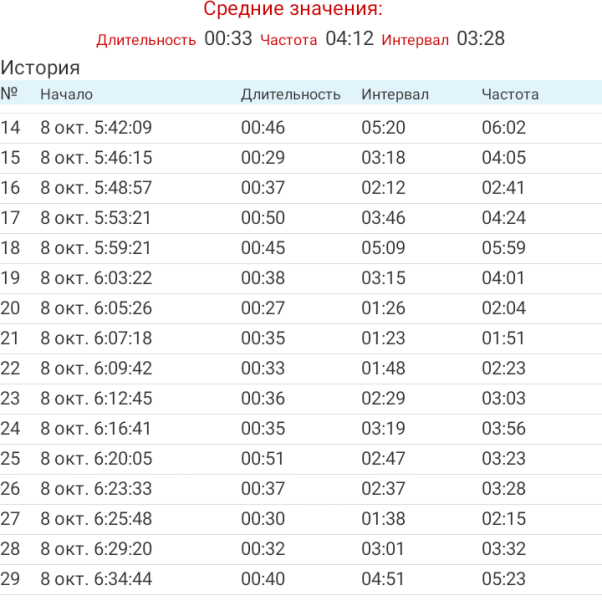Select duration 00:50 in row 17

(x=263, y=218)
